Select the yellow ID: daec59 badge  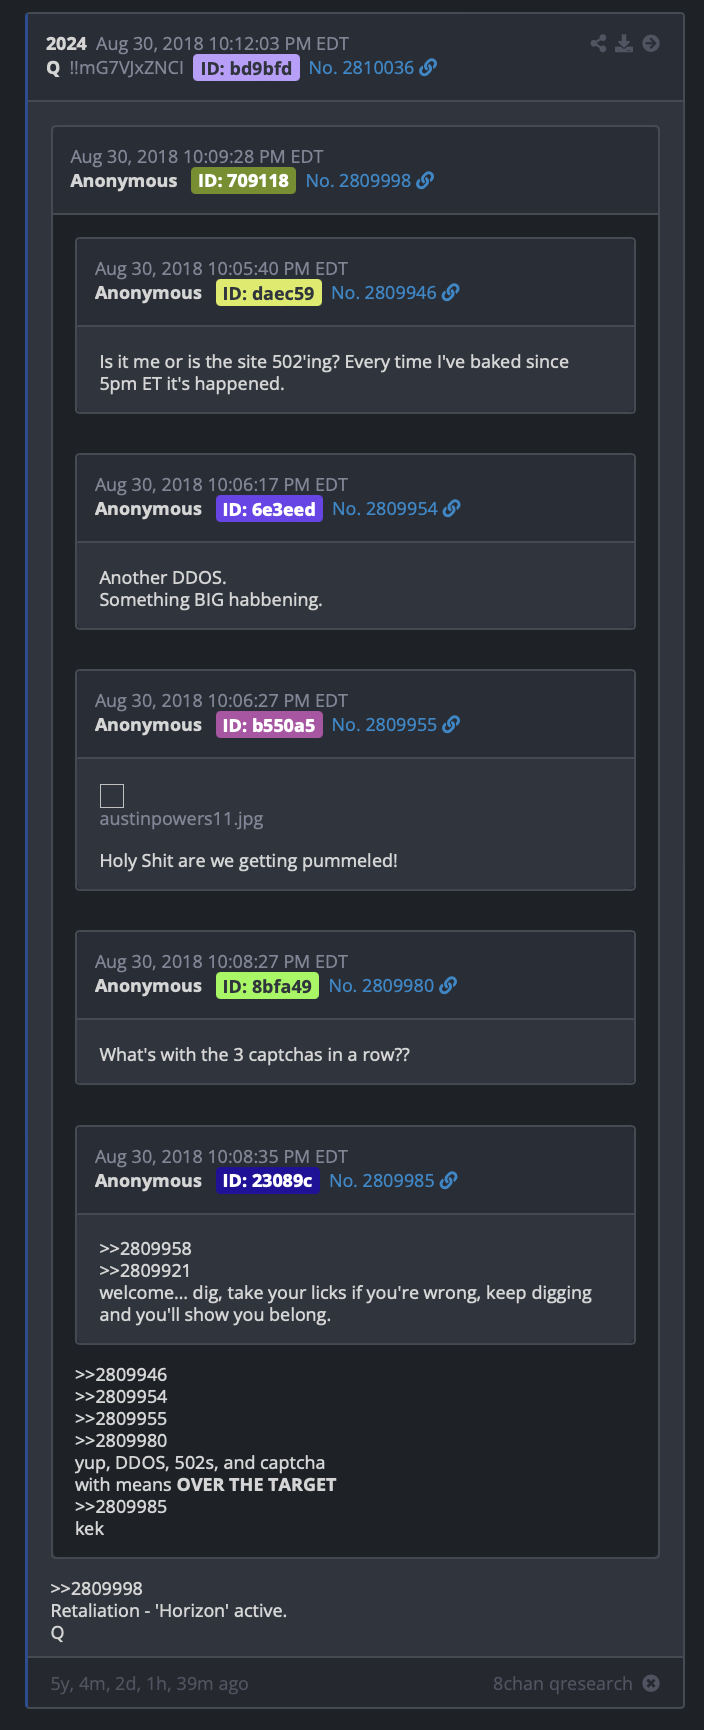[x=269, y=293]
